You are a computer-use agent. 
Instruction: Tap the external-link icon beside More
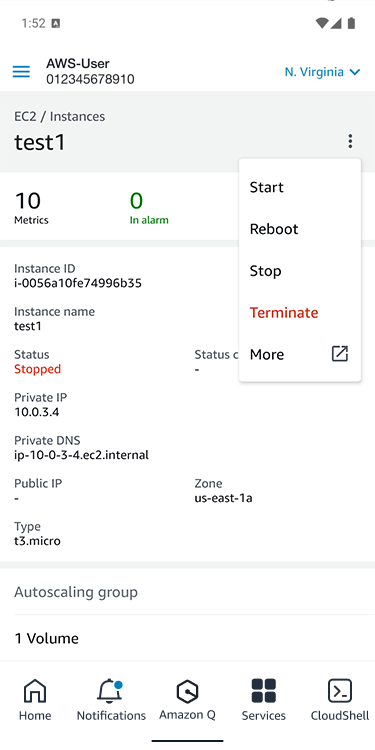click(340, 354)
